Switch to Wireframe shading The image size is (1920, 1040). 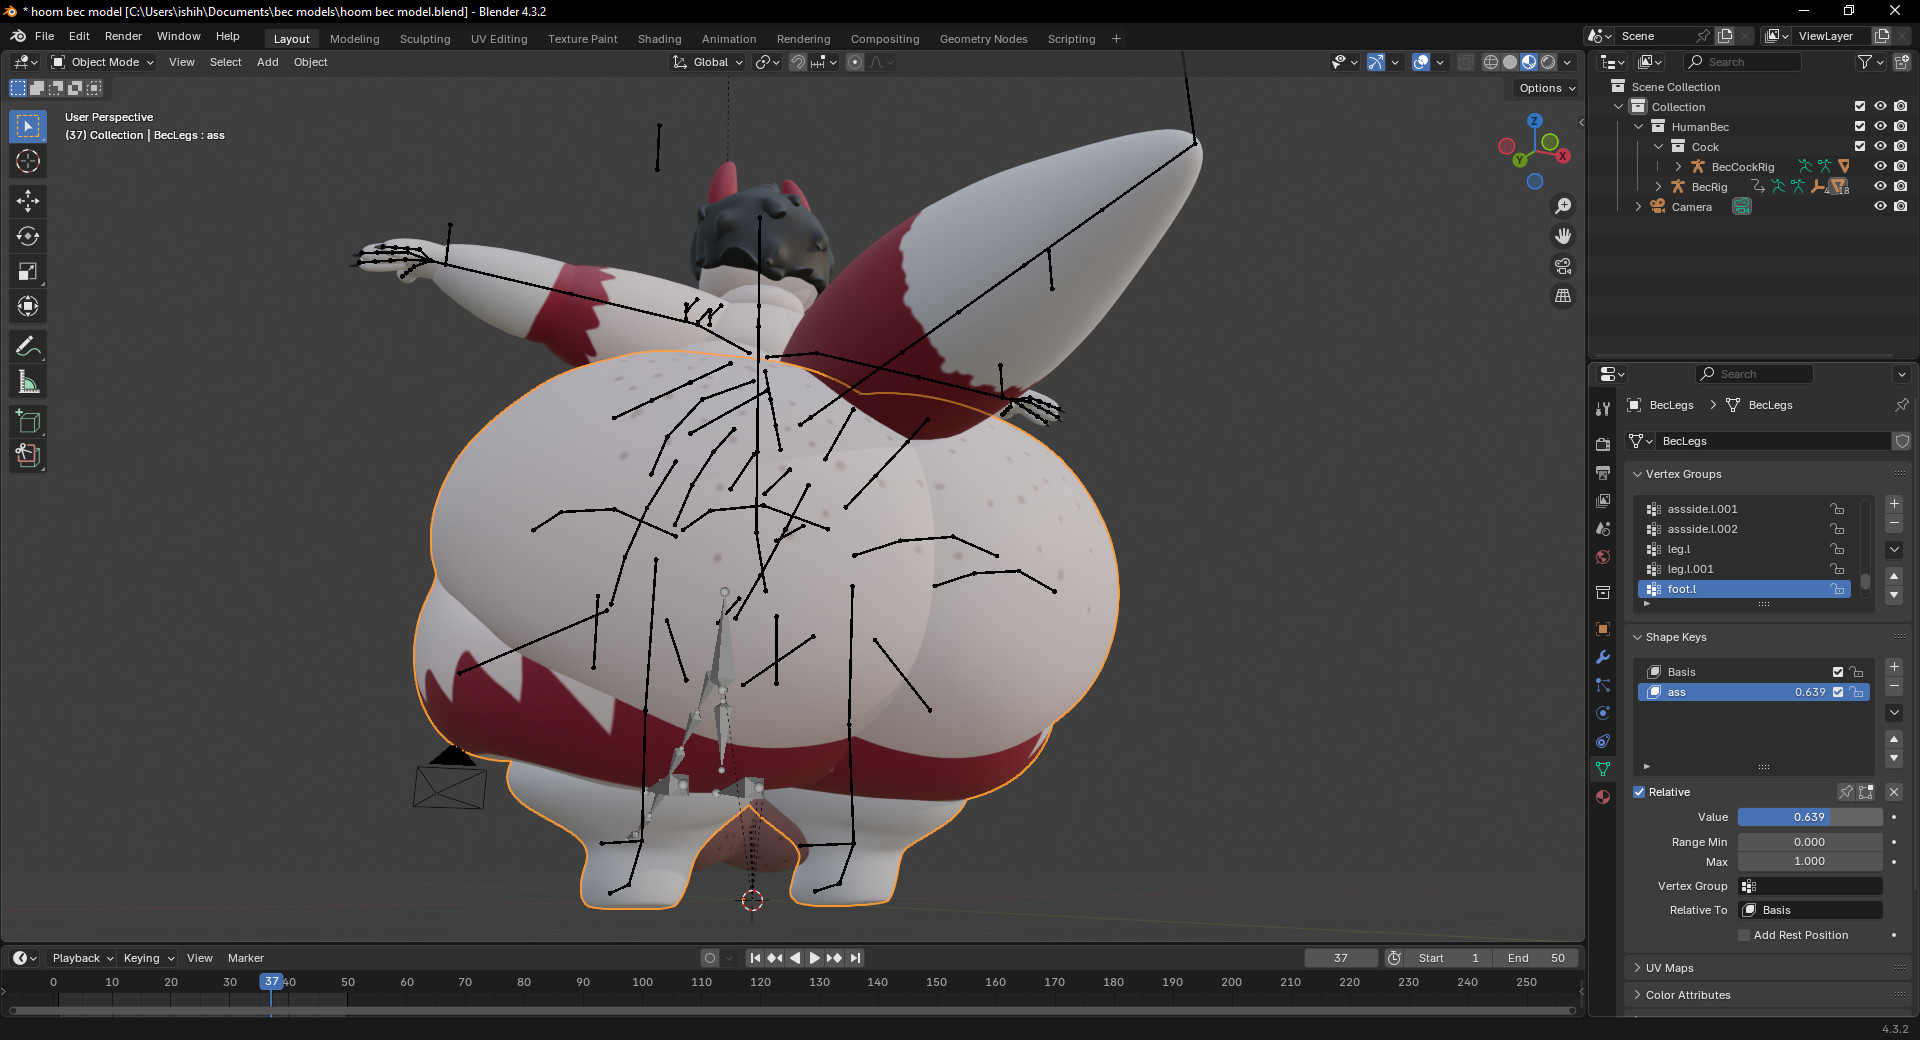[x=1491, y=62]
